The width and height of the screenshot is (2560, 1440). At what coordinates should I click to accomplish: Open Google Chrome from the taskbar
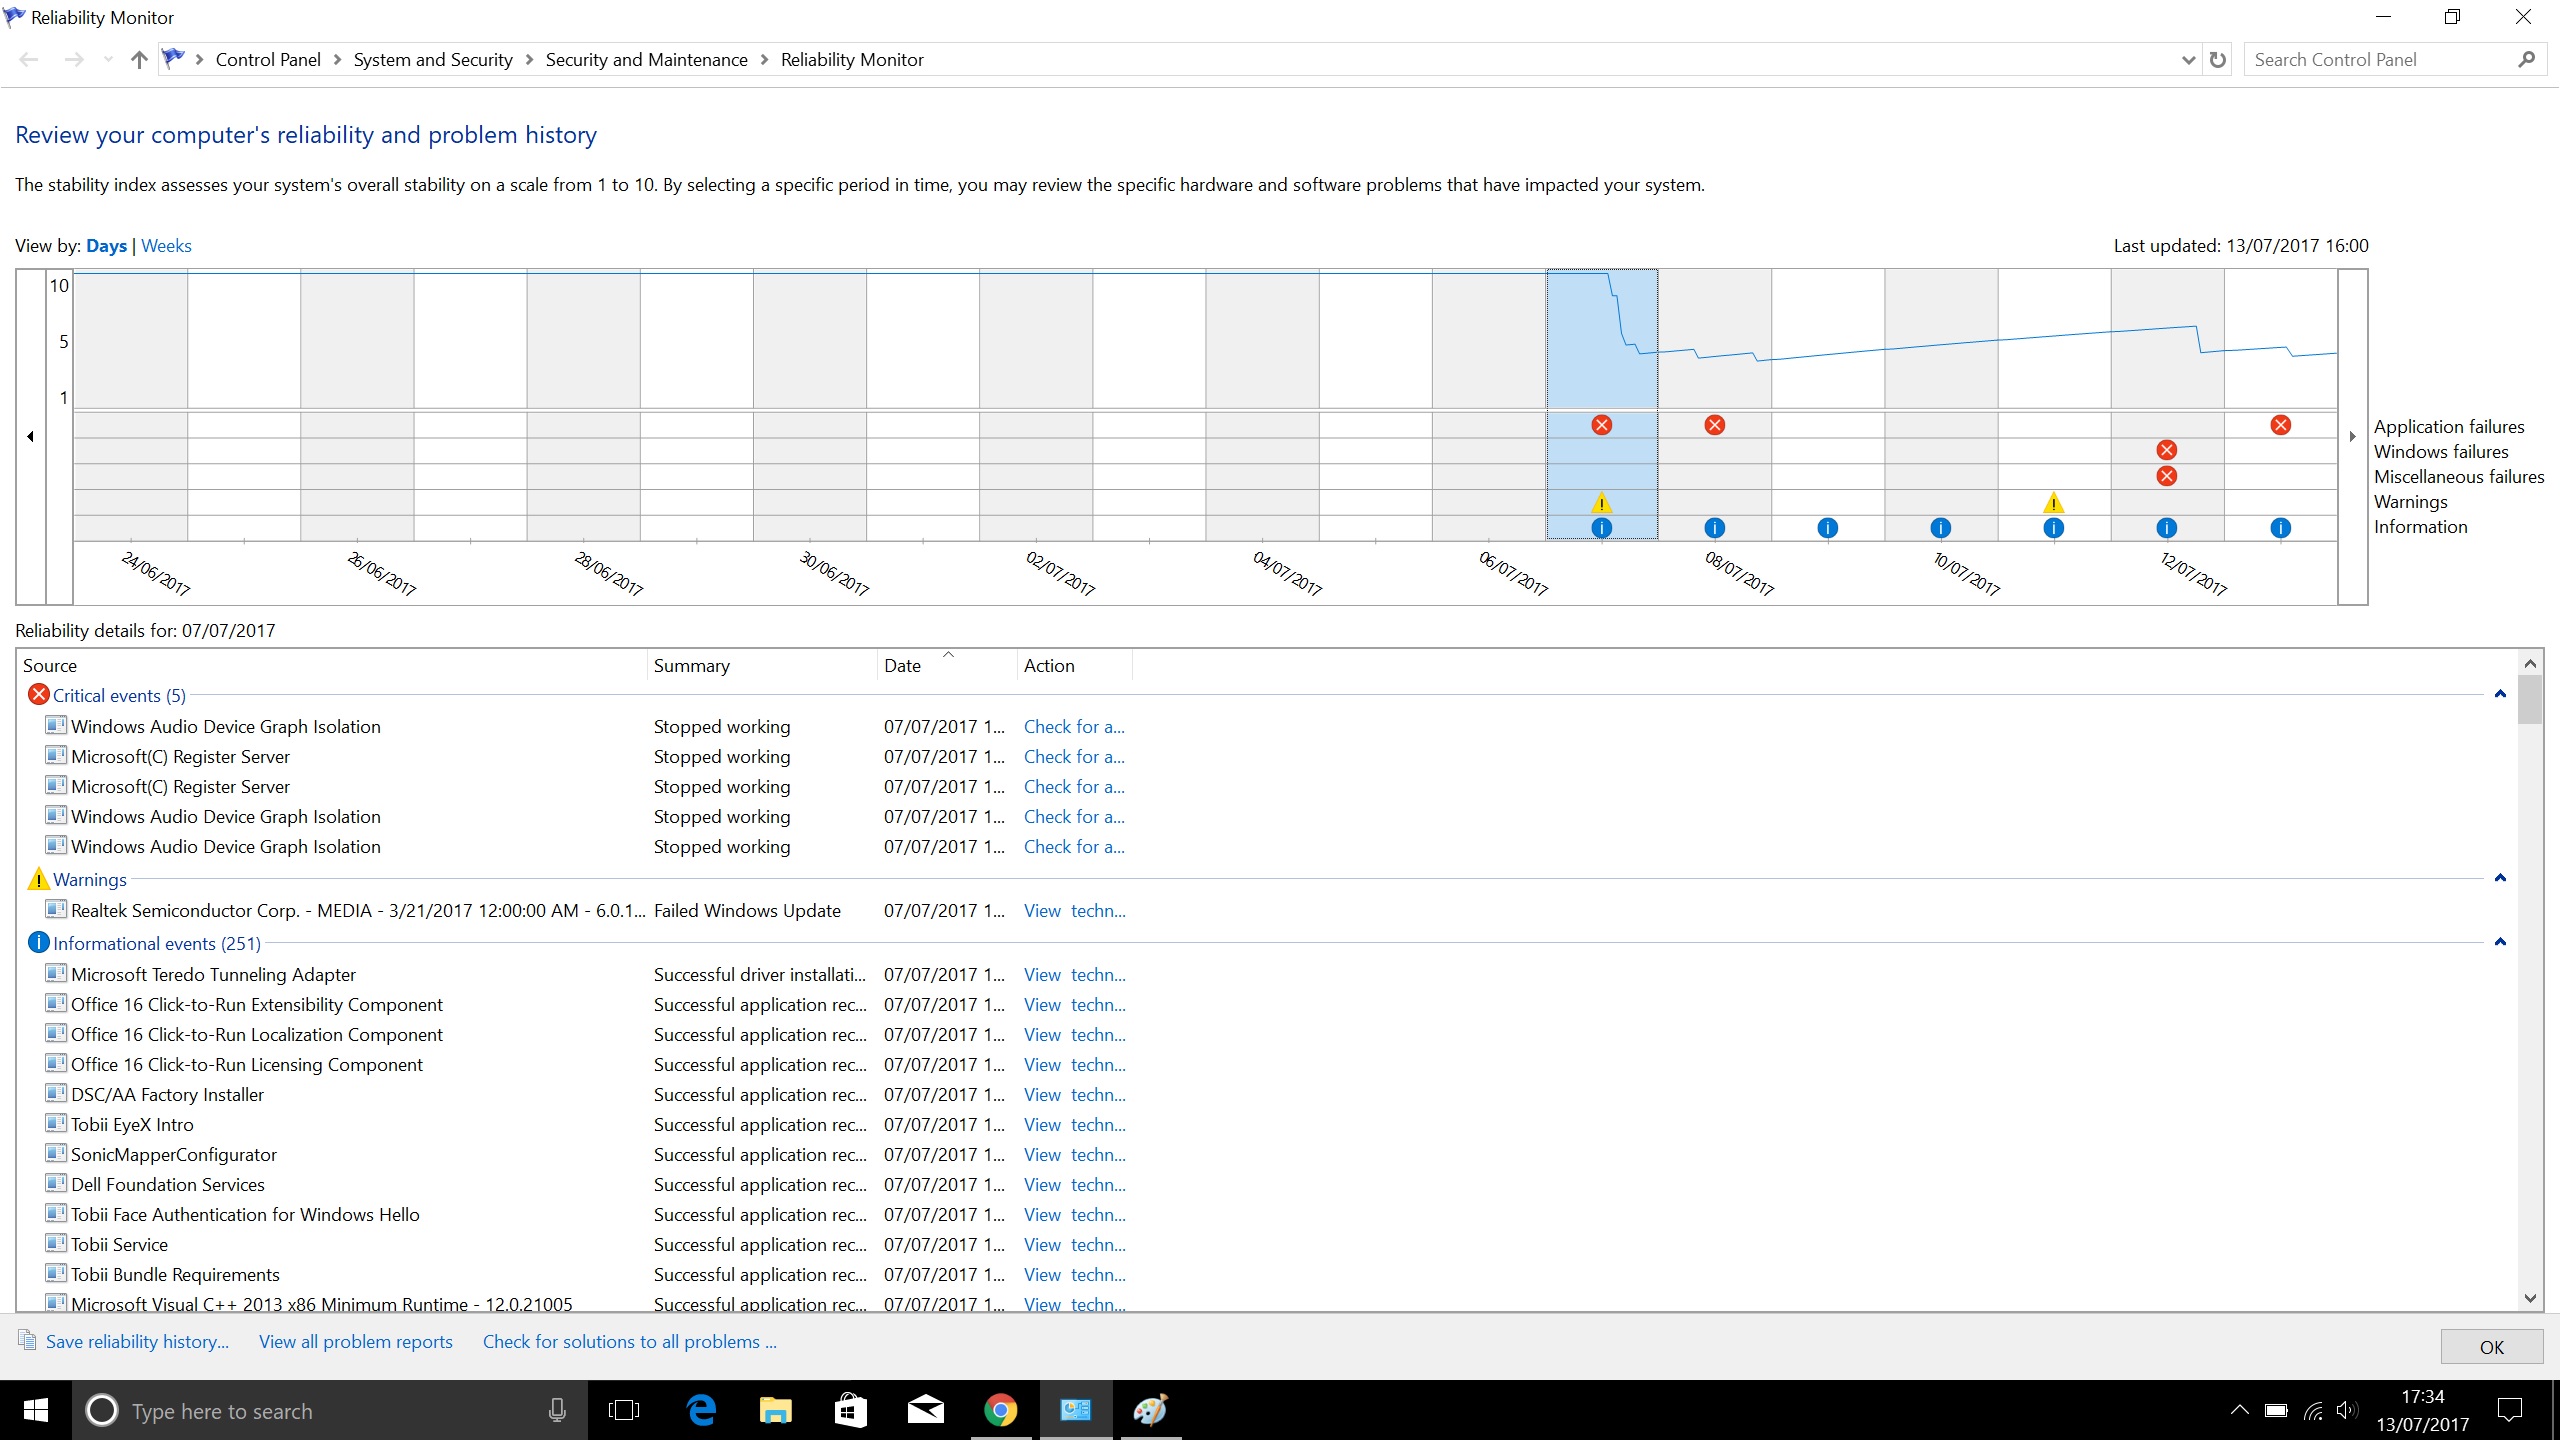click(x=1000, y=1410)
